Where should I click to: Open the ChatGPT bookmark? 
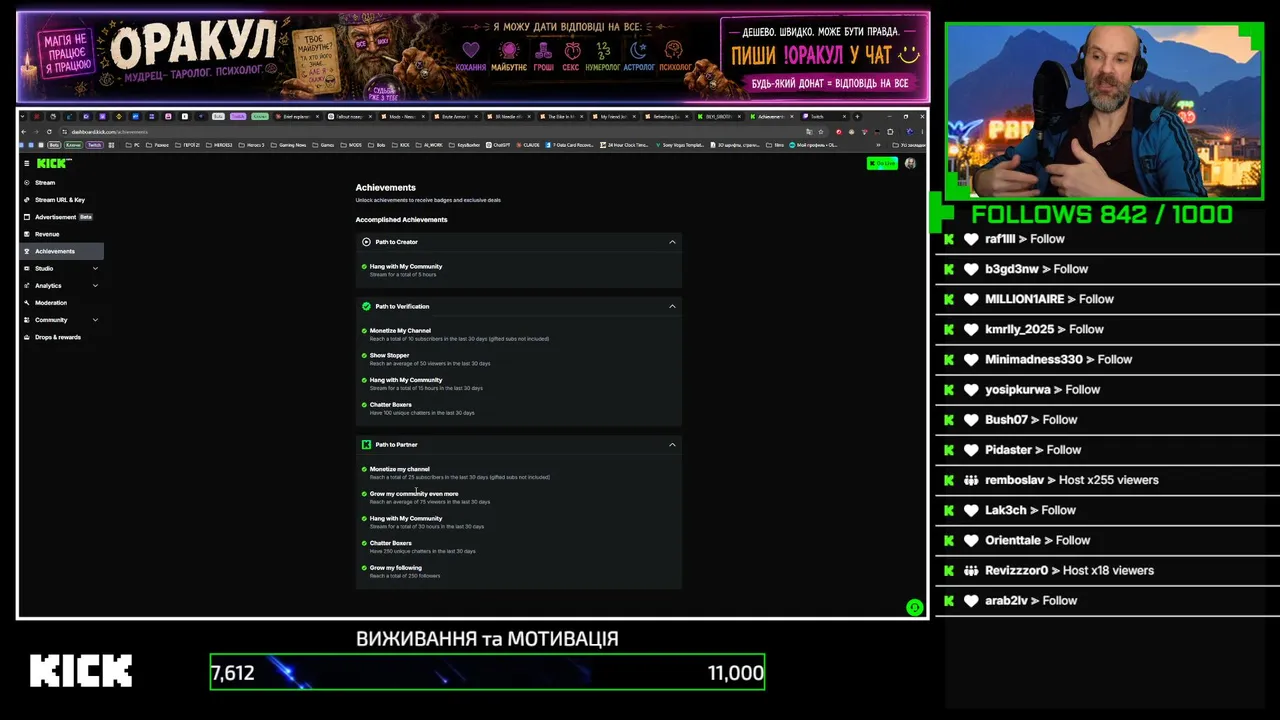(x=498, y=145)
